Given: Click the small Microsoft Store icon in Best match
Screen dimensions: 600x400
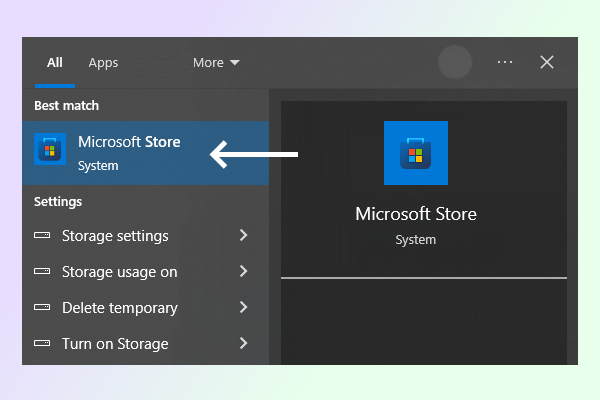Looking at the screenshot, I should [50, 150].
